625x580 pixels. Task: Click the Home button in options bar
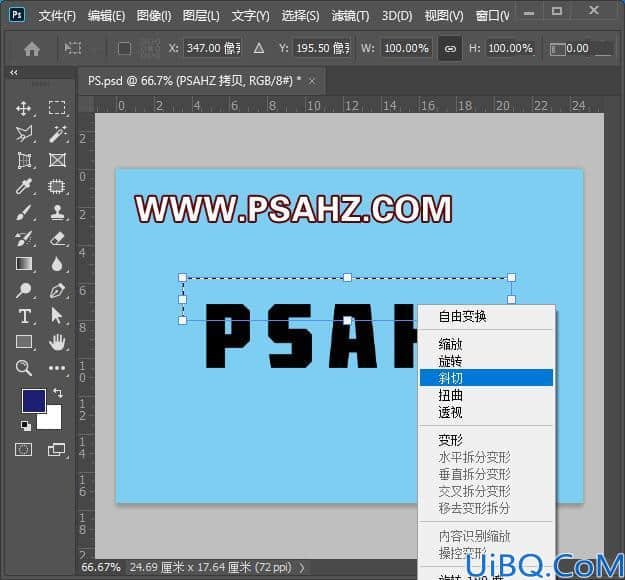click(32, 49)
